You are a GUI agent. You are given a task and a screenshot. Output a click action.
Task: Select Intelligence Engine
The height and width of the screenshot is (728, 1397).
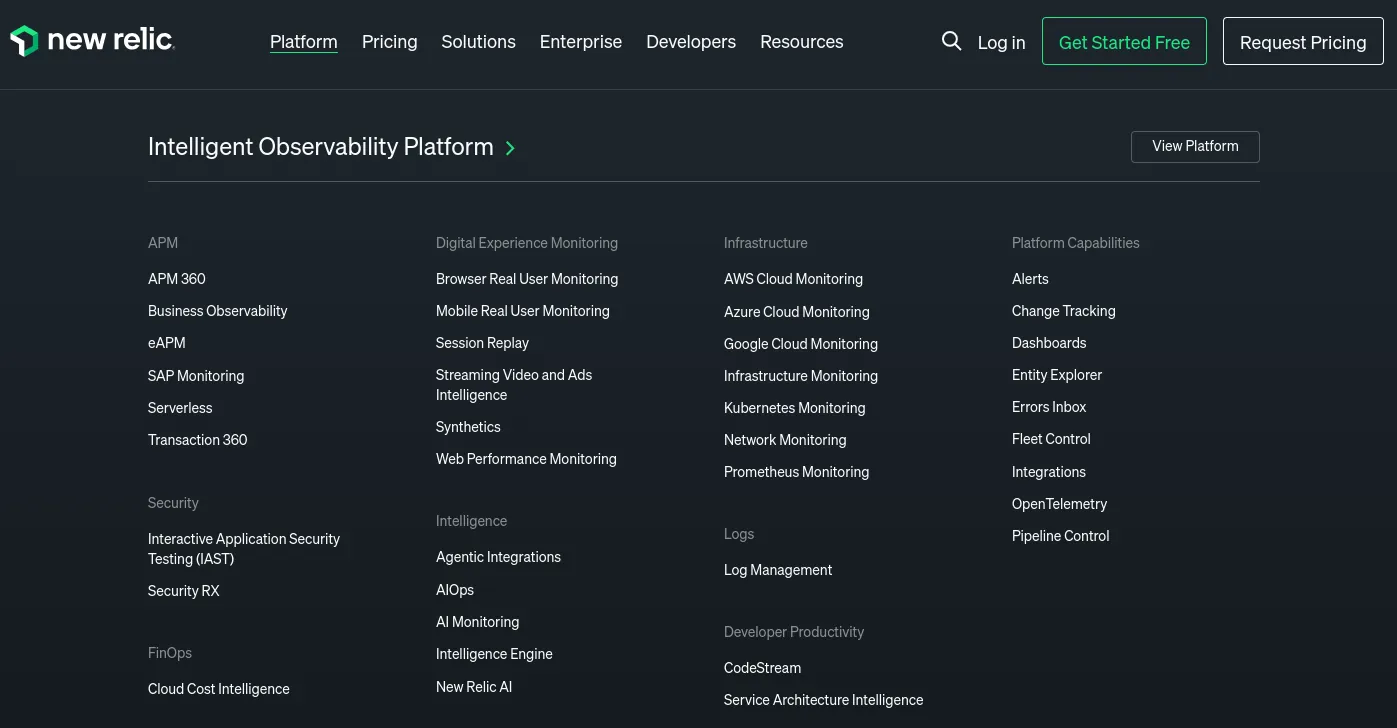coord(494,654)
